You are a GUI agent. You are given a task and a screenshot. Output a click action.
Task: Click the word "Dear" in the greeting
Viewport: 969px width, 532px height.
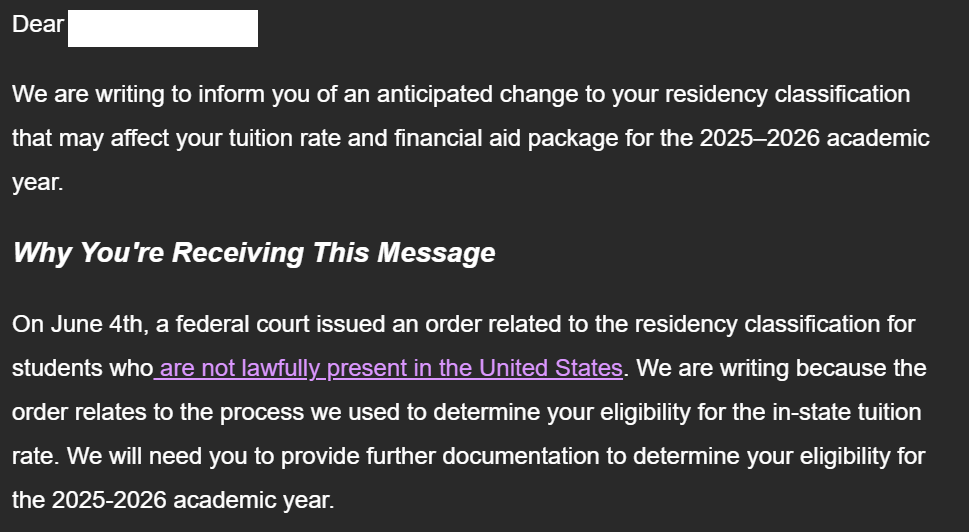point(38,25)
